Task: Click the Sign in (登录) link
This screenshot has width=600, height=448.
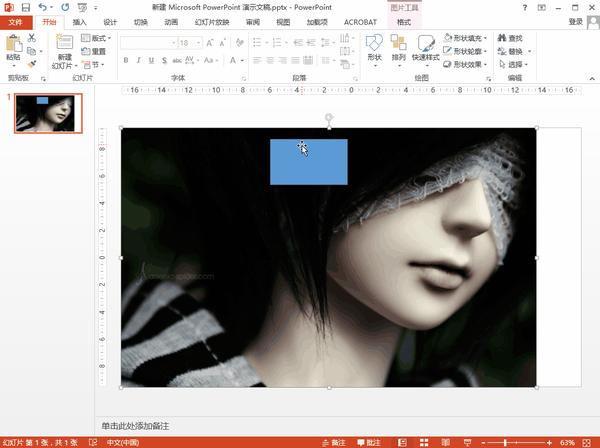Action: pyautogui.click(x=576, y=22)
